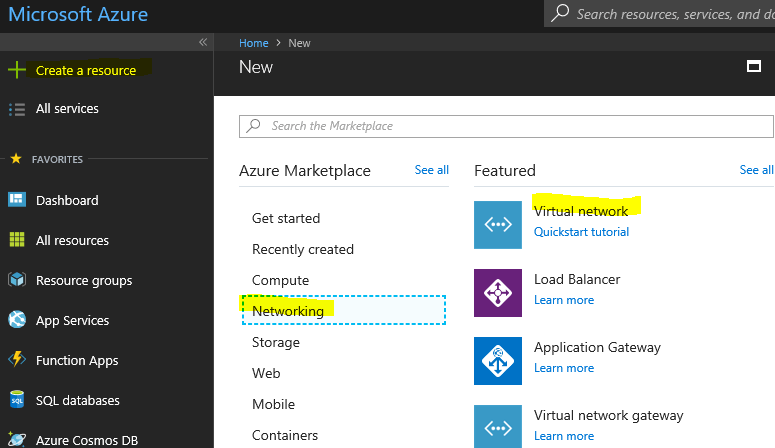Click the Microsoft Azure logo text
This screenshot has width=775, height=448.
(x=78, y=14)
